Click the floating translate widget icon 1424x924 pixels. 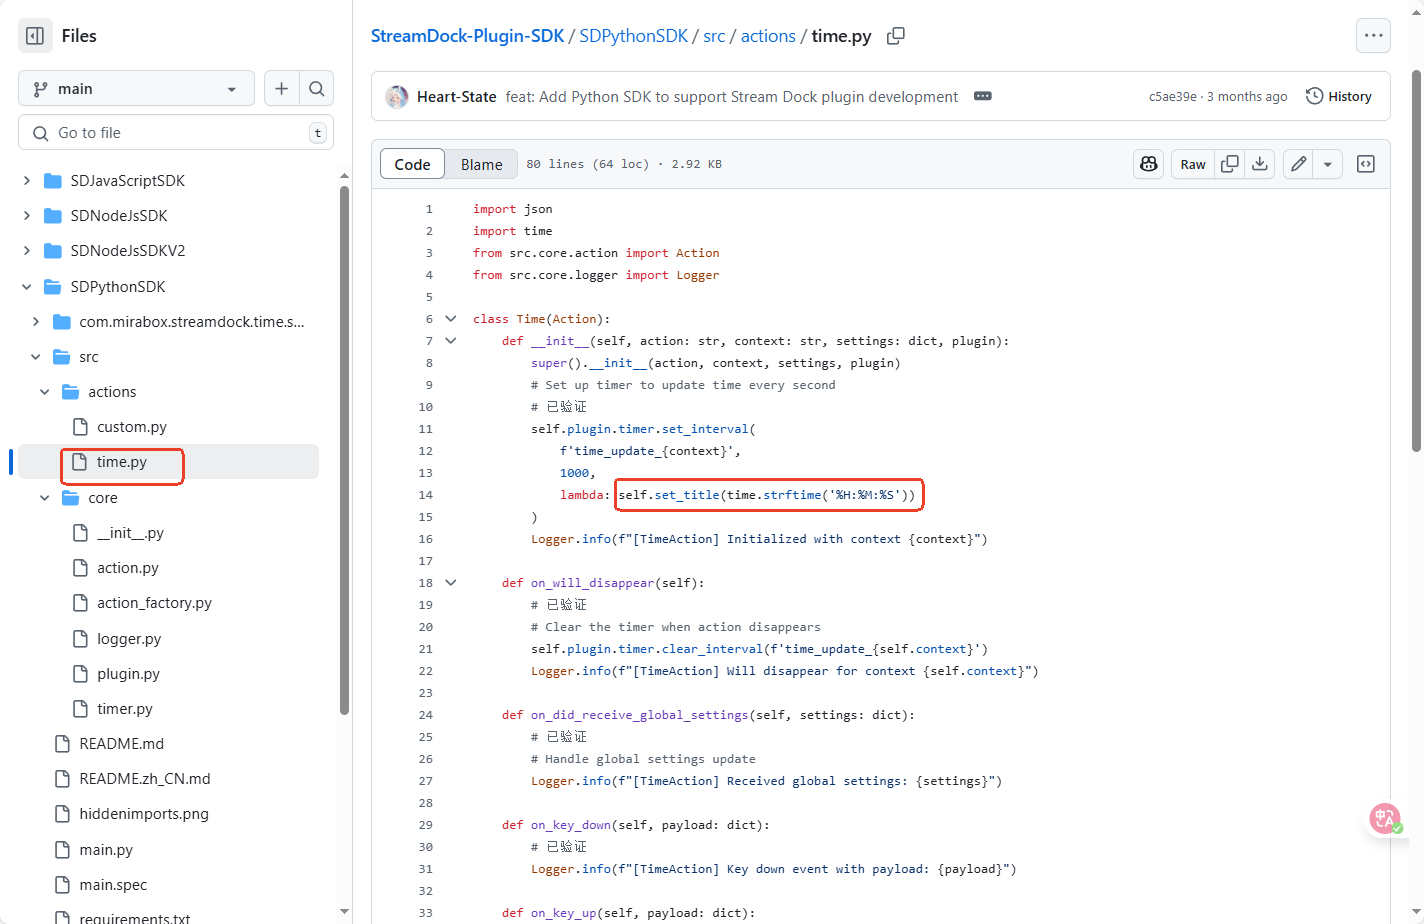(1386, 819)
